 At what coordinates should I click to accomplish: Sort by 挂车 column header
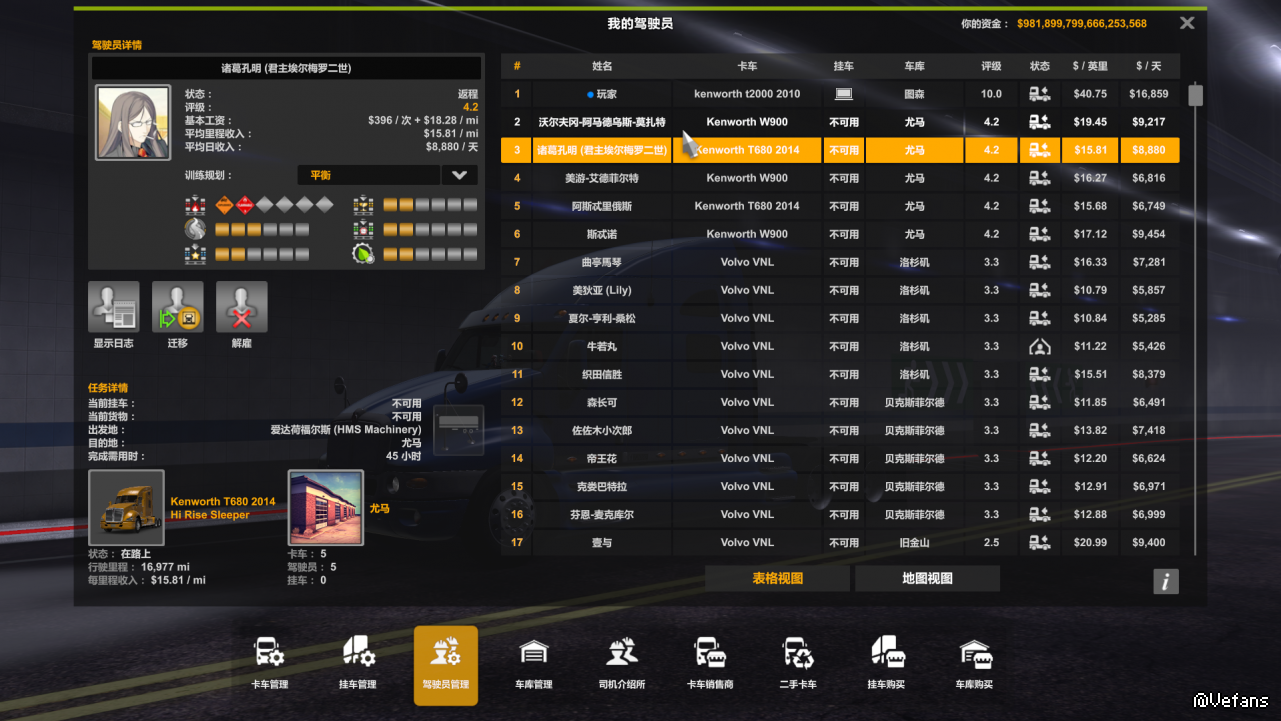[843, 66]
